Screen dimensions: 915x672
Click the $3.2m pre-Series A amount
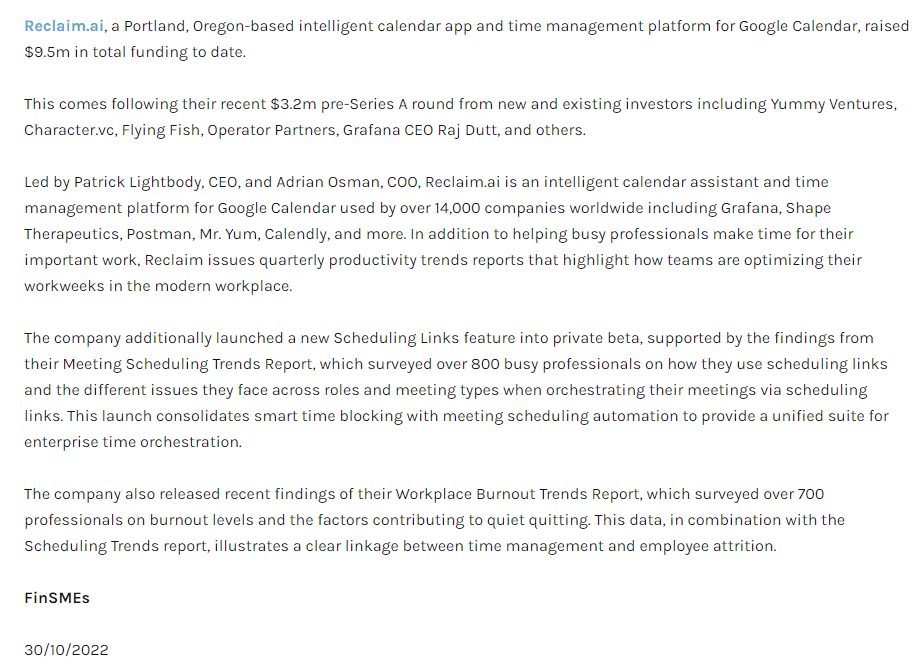pyautogui.click(x=294, y=104)
